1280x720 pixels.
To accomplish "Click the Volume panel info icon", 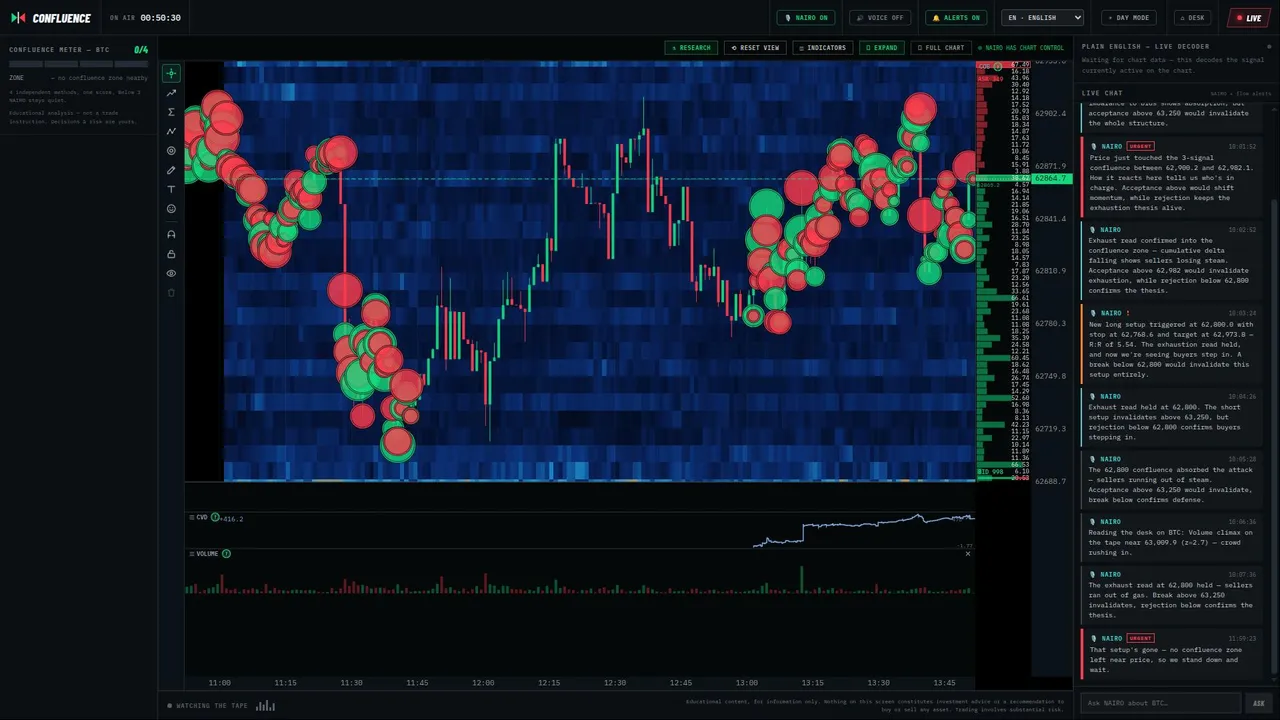I will click(x=226, y=554).
